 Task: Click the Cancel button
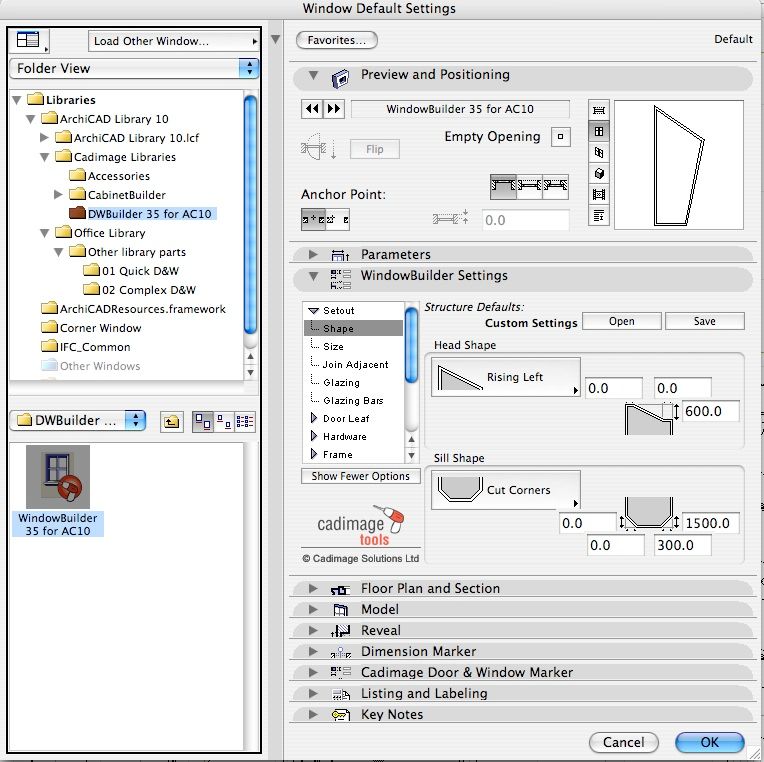[624, 742]
